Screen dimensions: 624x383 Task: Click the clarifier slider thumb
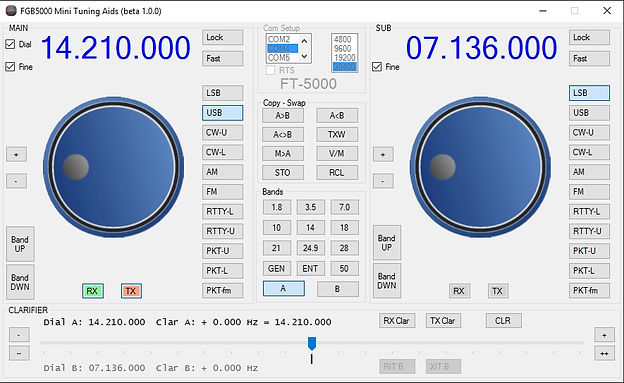pyautogui.click(x=312, y=344)
